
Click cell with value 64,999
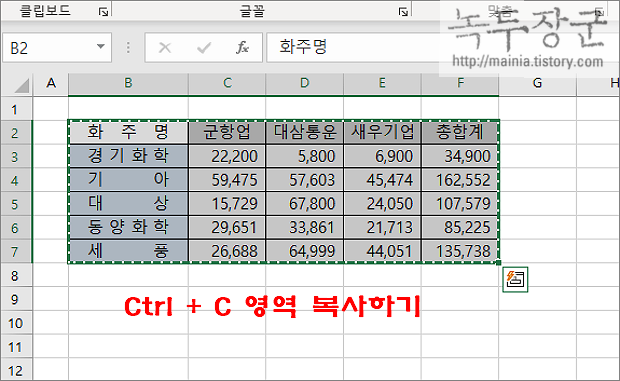(304, 251)
